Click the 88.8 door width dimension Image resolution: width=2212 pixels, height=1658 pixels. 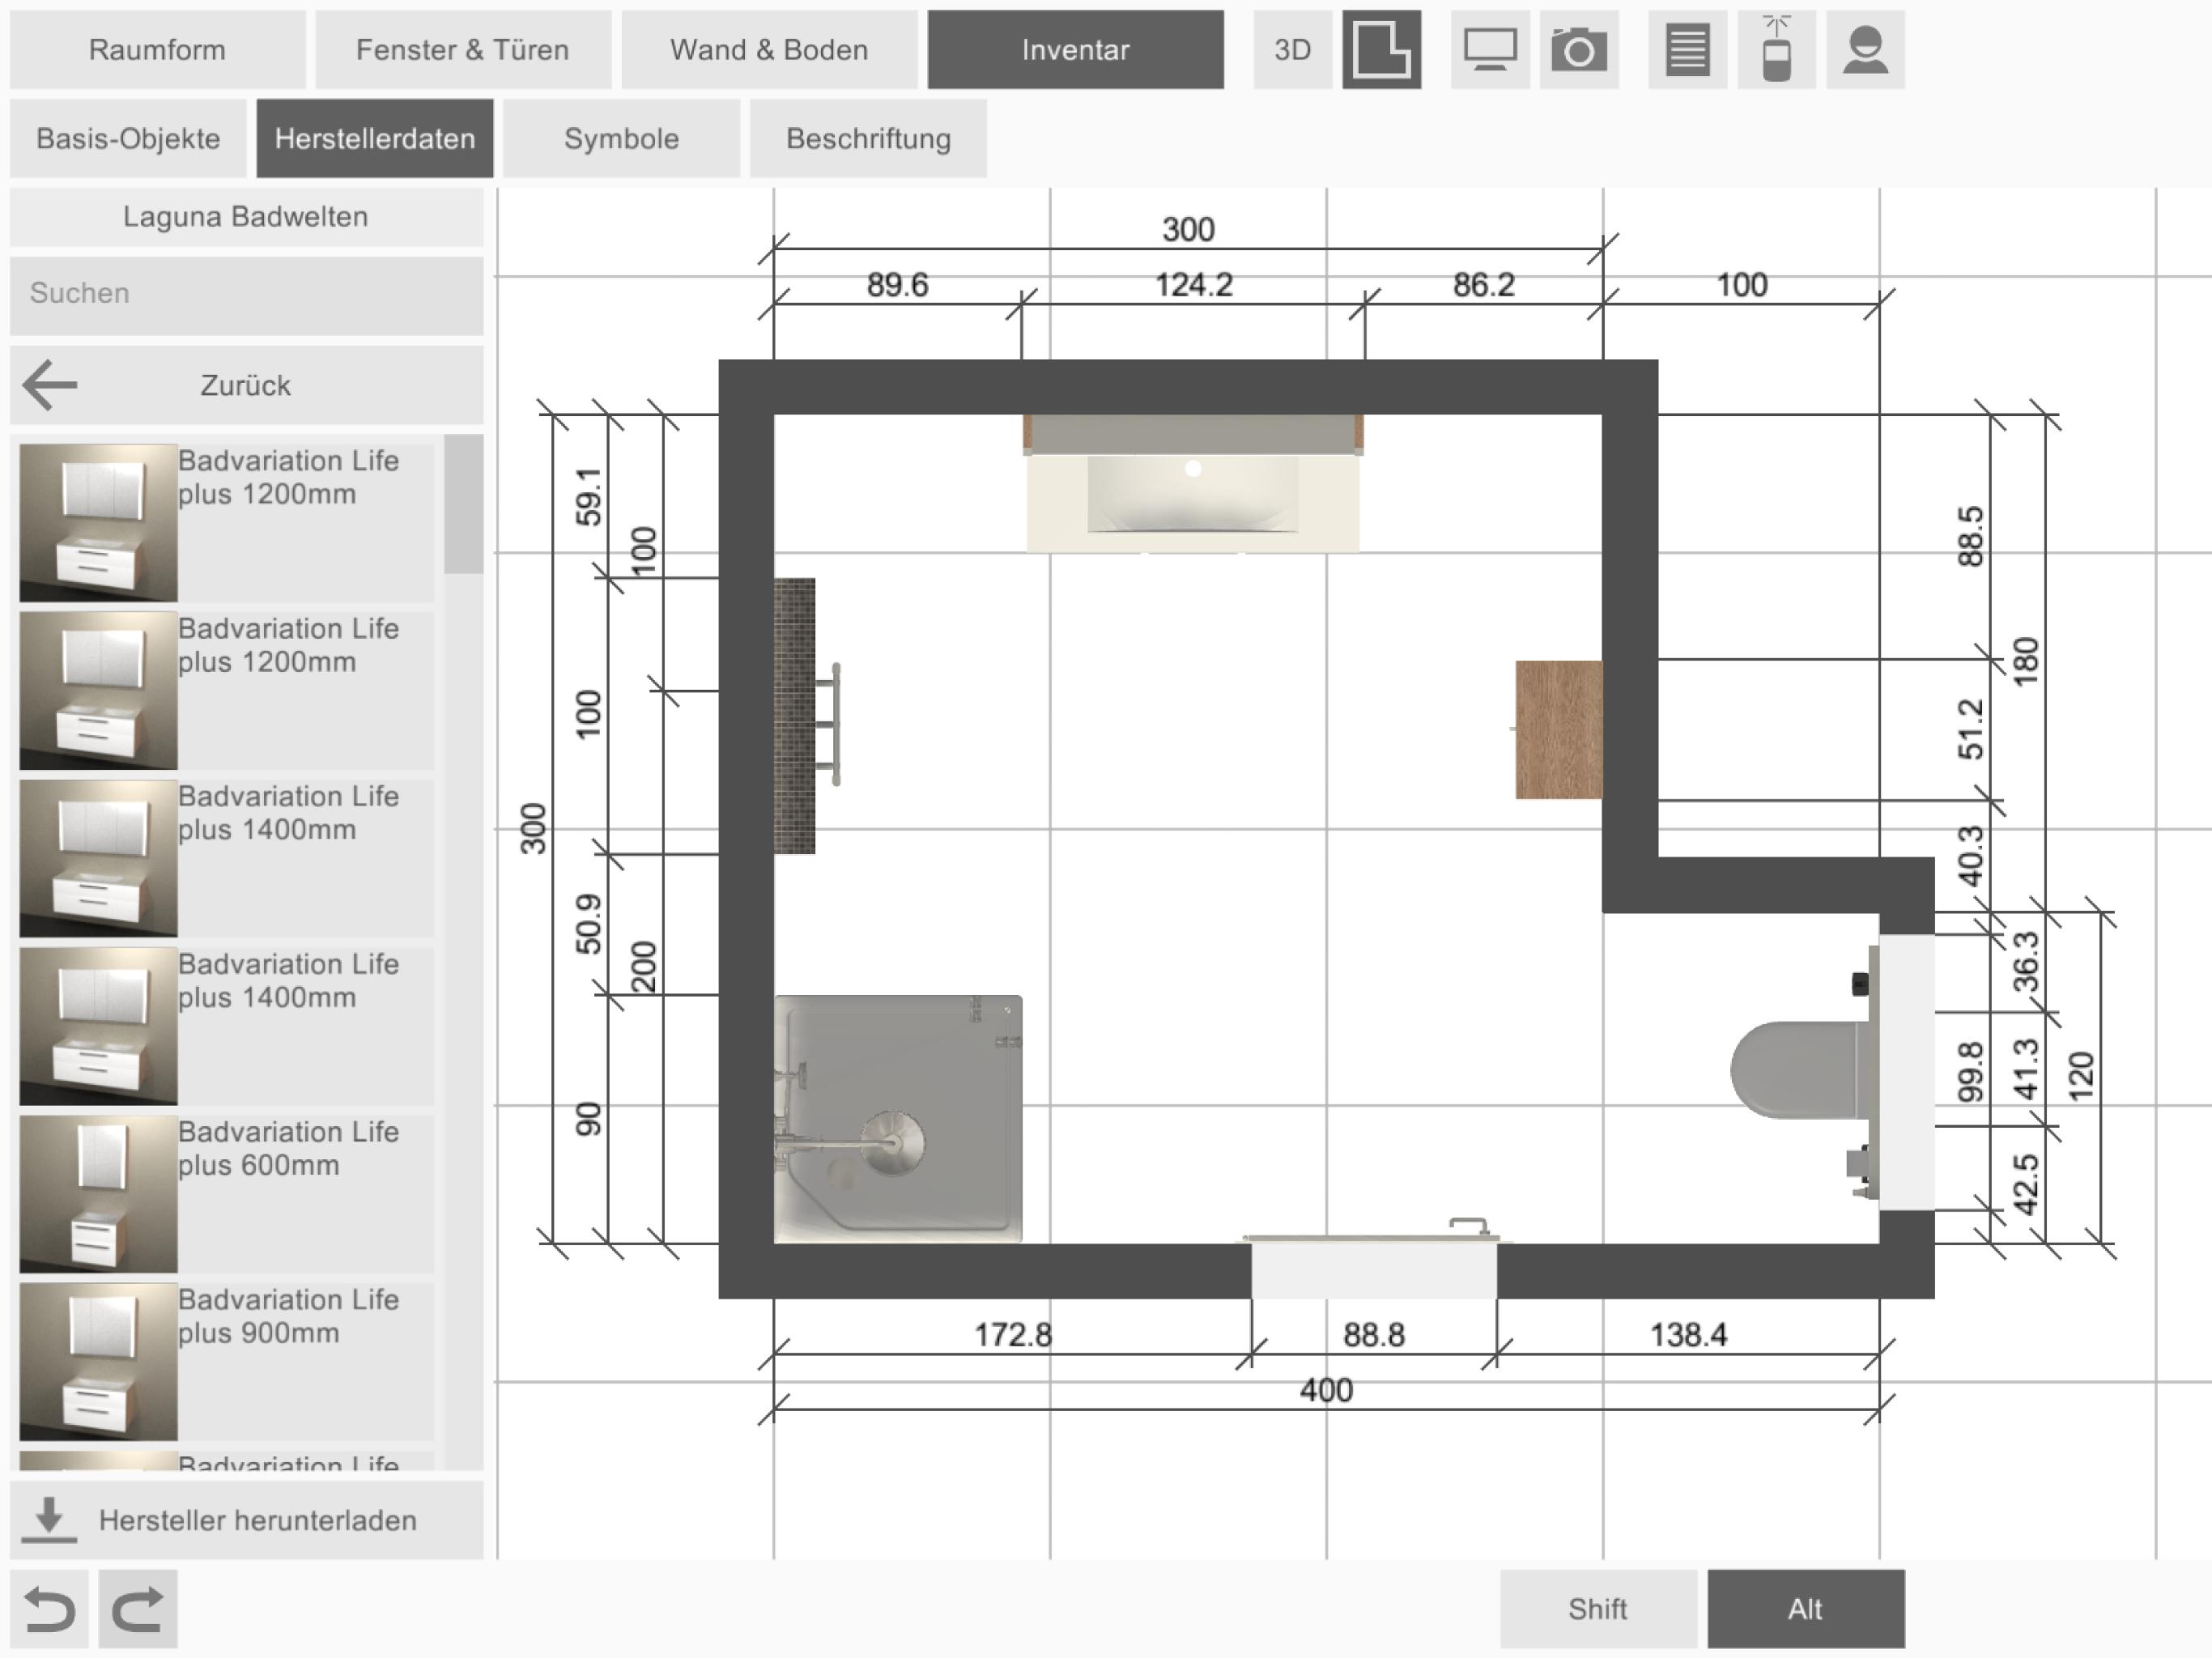coord(1374,1335)
